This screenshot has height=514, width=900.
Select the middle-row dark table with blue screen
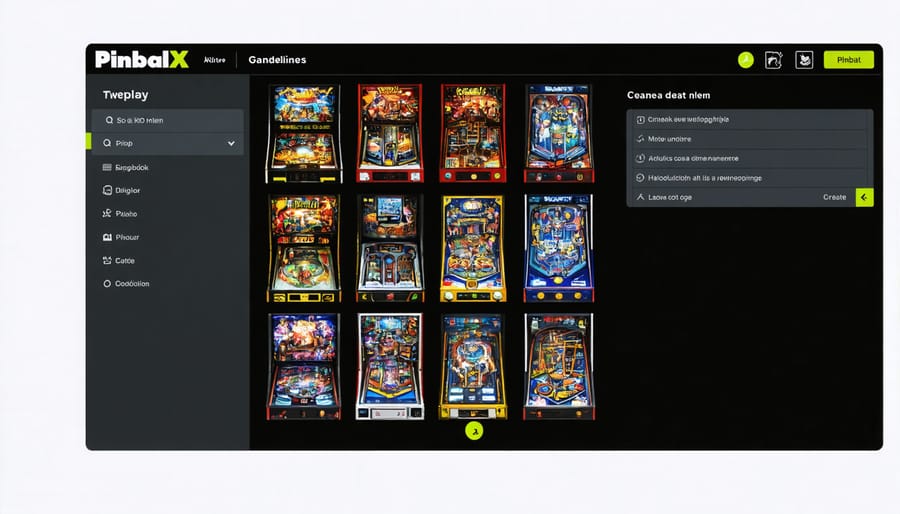pos(390,248)
